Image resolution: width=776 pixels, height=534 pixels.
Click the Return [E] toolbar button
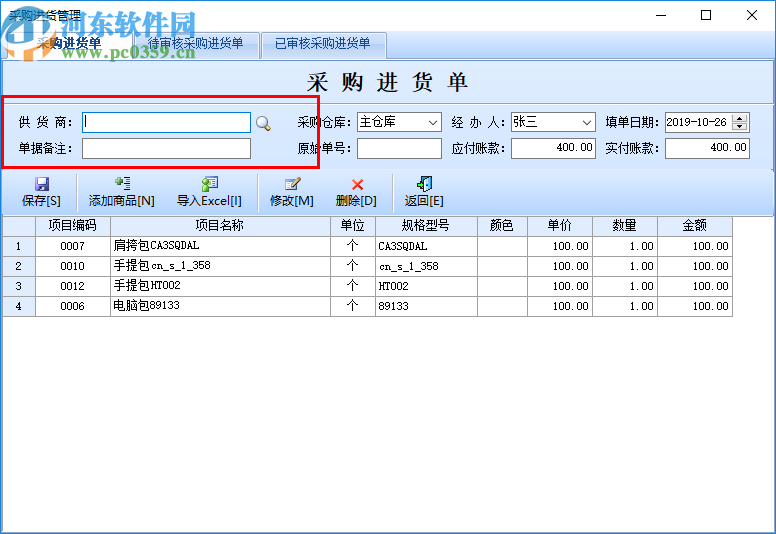point(424,193)
